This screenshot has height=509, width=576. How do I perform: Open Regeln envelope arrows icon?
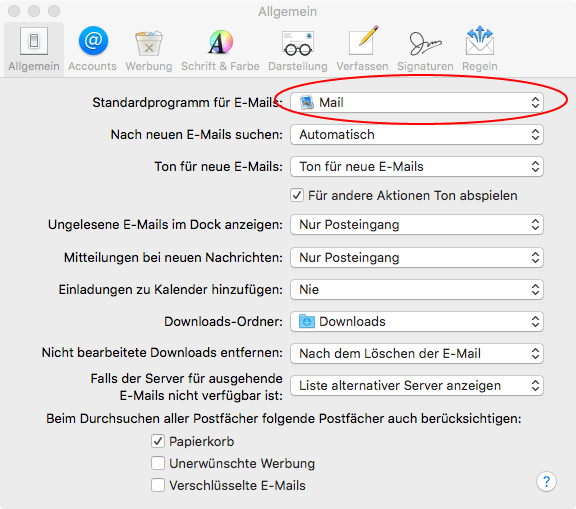pos(480,41)
